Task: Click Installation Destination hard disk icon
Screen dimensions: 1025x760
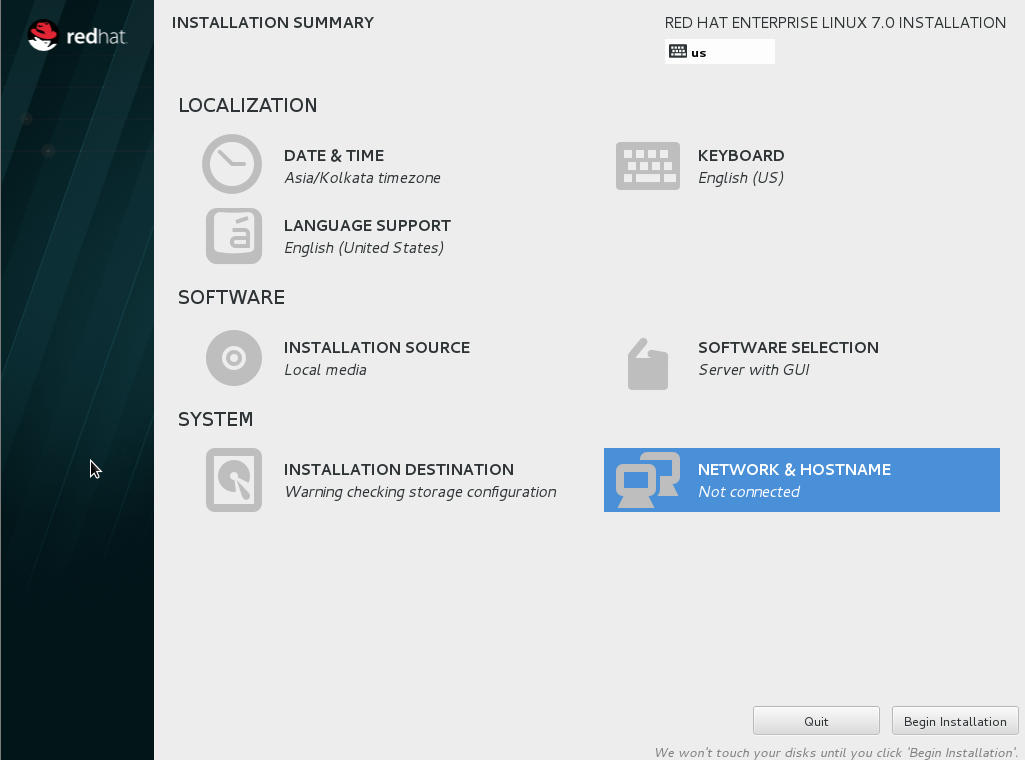Action: (x=234, y=480)
